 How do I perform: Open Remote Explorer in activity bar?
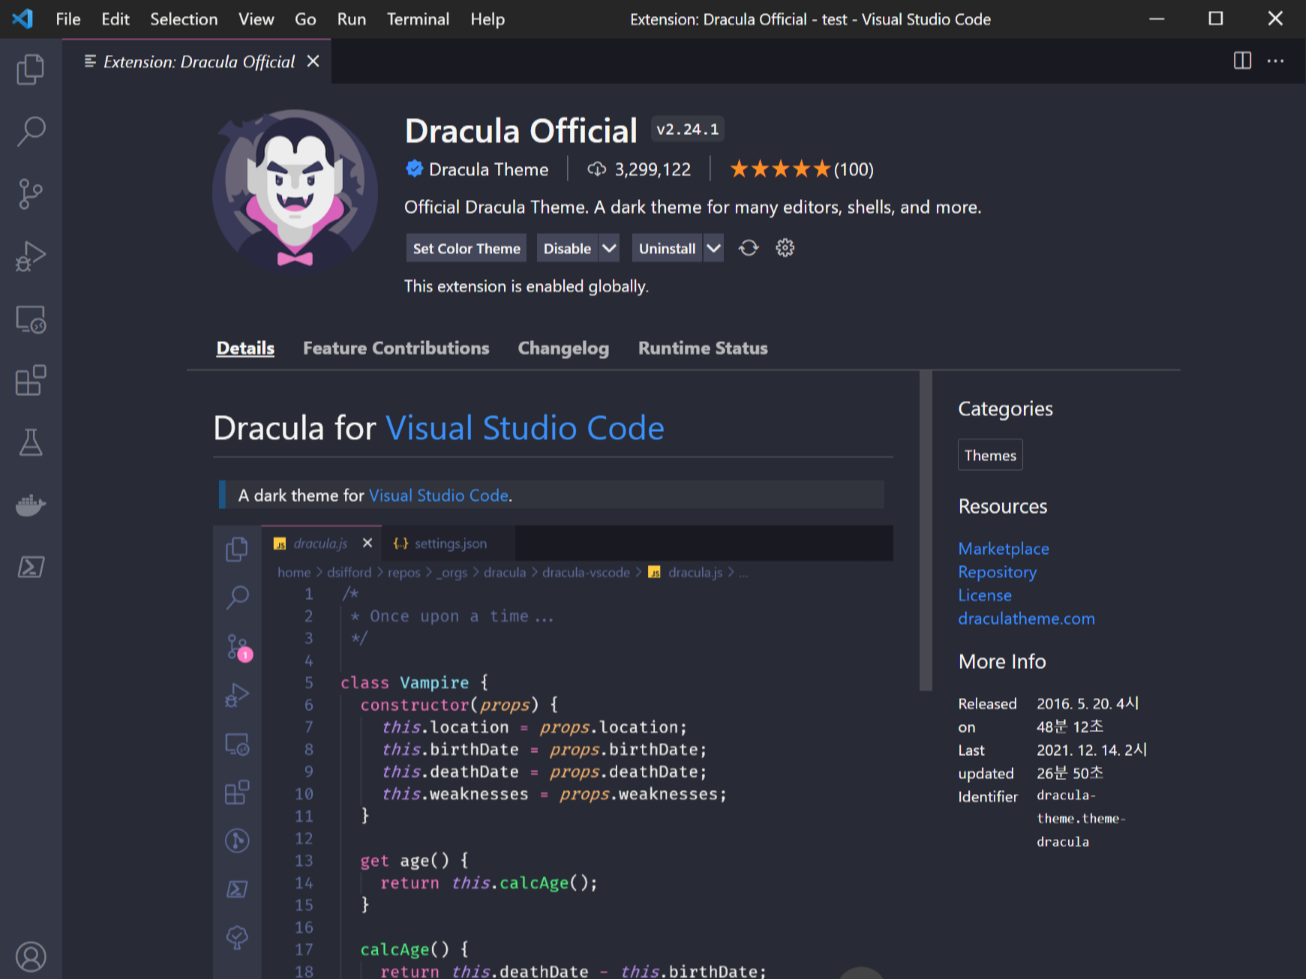click(31, 319)
